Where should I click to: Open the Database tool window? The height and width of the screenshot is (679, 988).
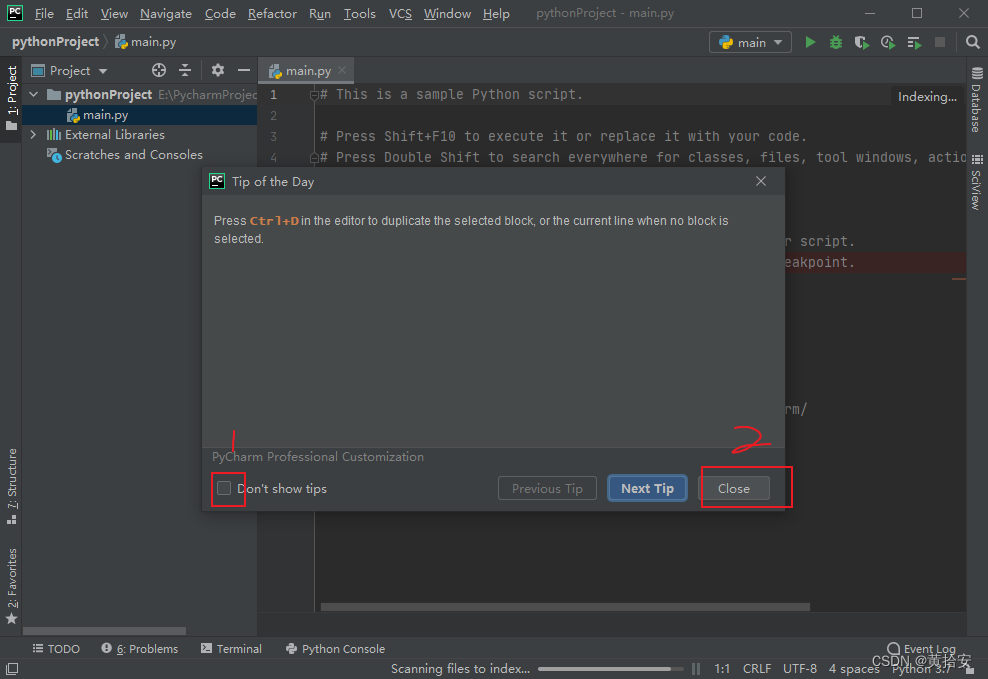point(977,100)
